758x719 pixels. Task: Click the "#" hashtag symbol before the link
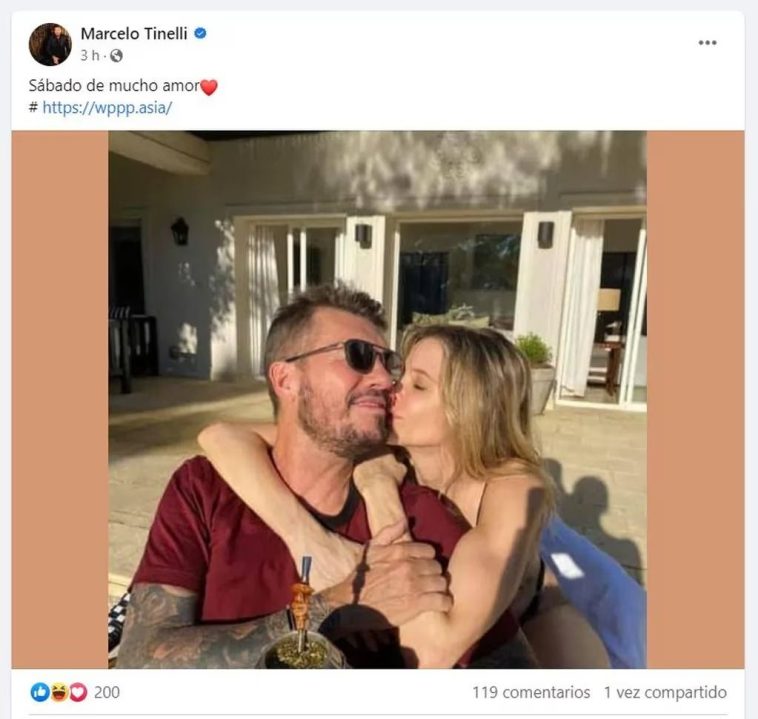click(x=33, y=107)
